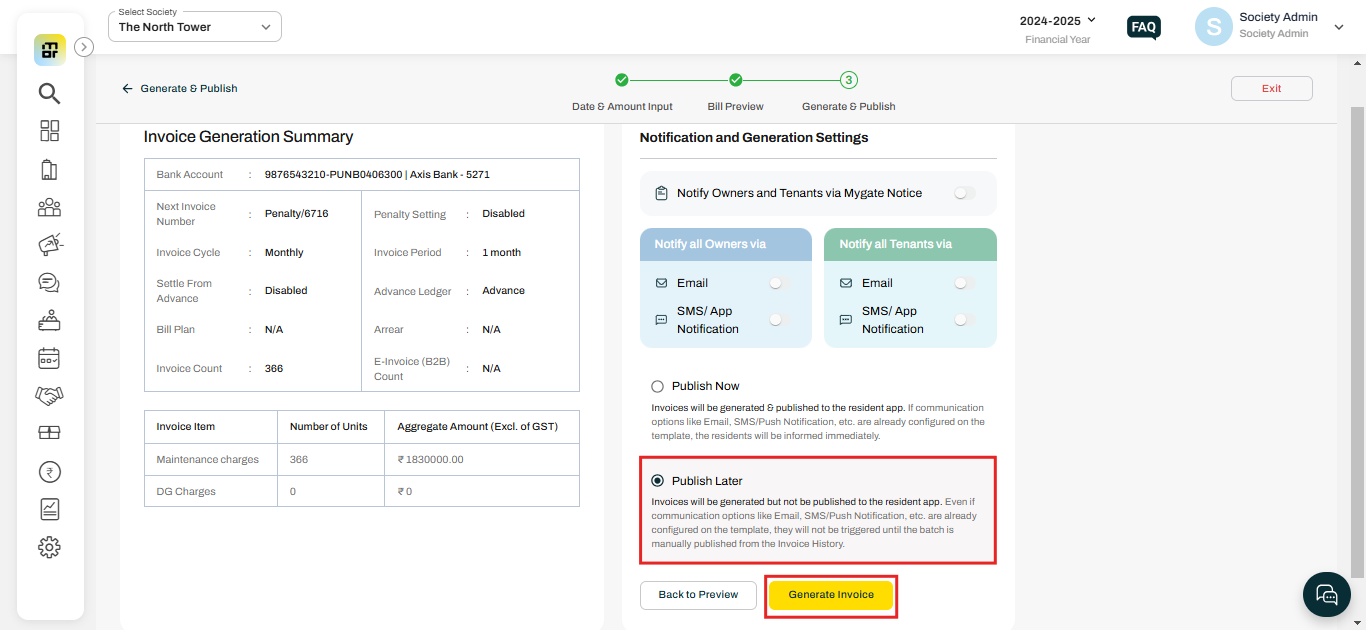Viewport: 1366px width, 630px height.
Task: Click the Notification and Generation Settings heading
Action: tap(754, 138)
